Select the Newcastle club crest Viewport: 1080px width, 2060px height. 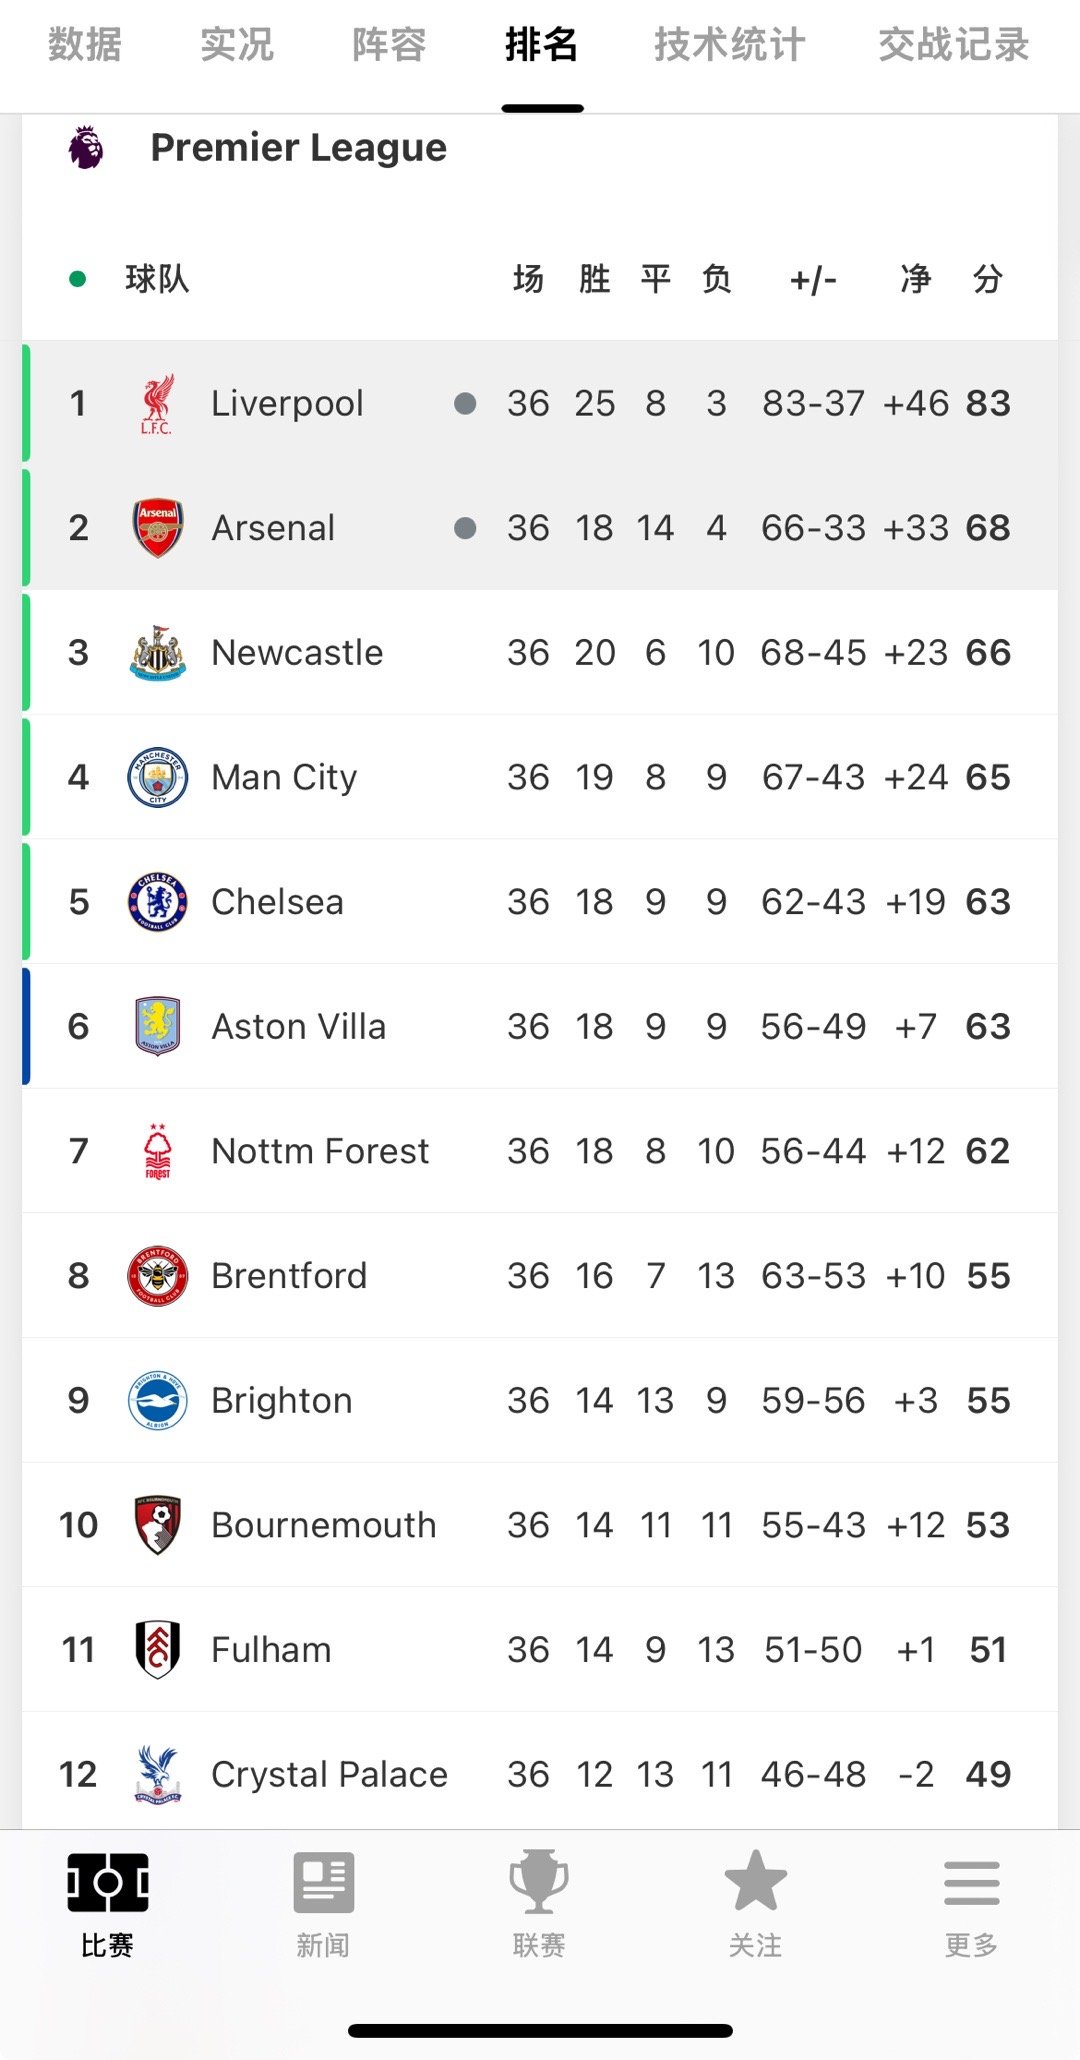[x=157, y=653]
